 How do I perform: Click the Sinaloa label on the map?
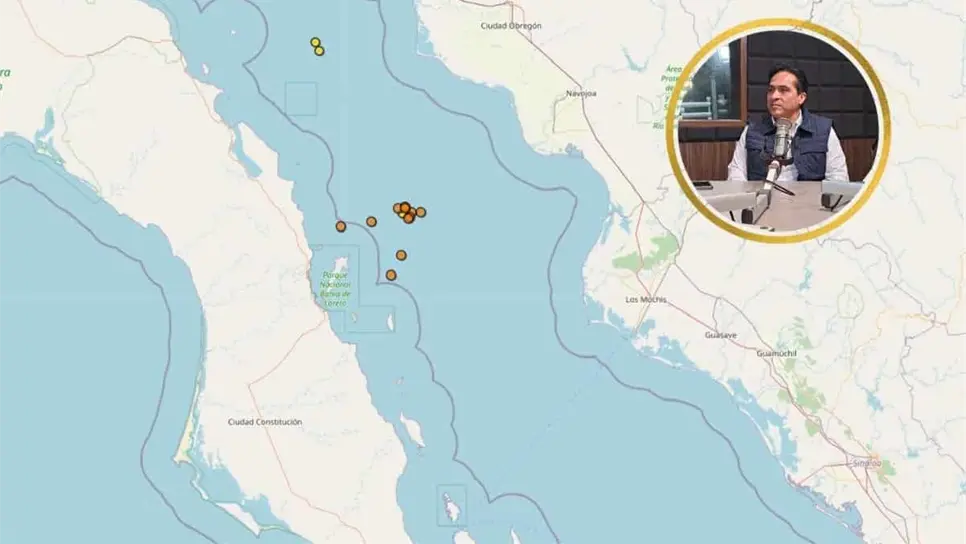pyautogui.click(x=867, y=463)
